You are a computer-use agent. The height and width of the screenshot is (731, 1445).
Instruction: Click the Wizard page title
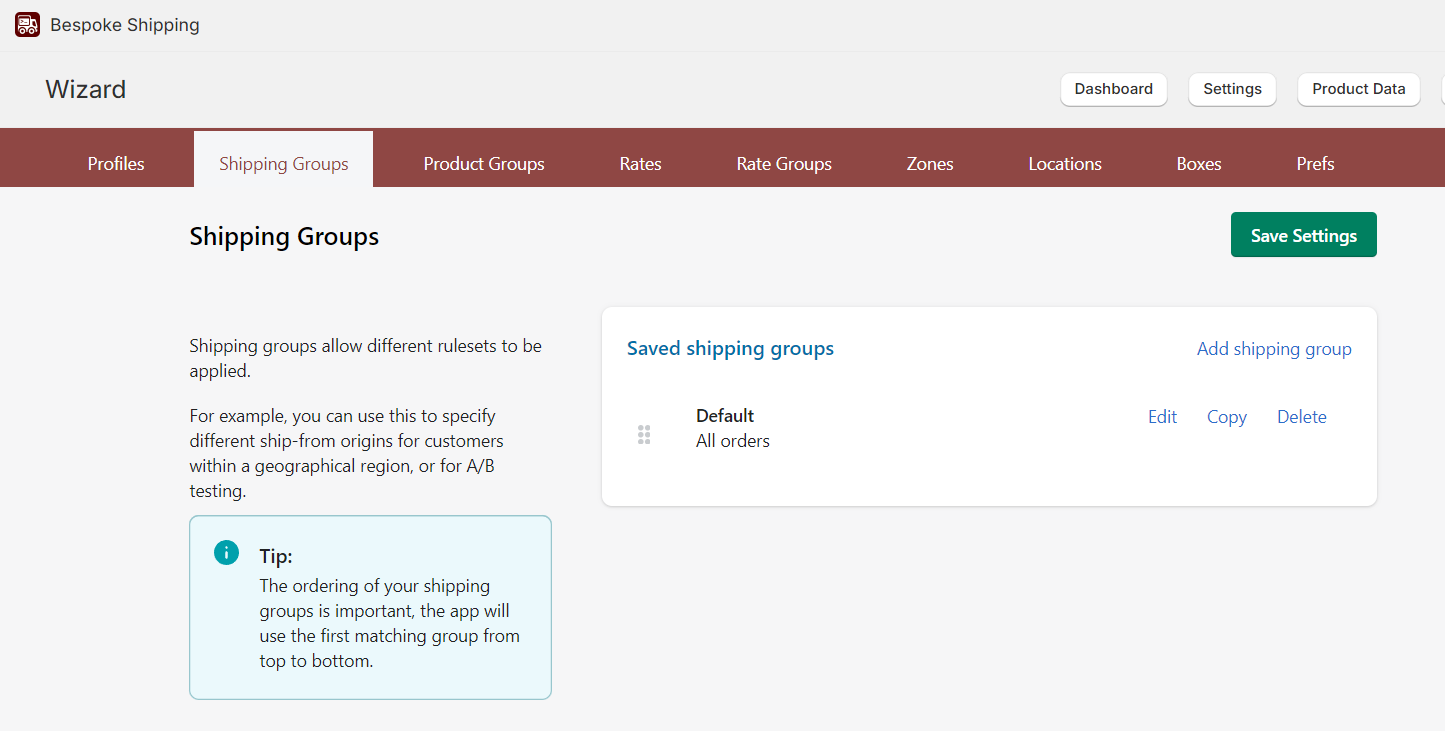pyautogui.click(x=86, y=89)
